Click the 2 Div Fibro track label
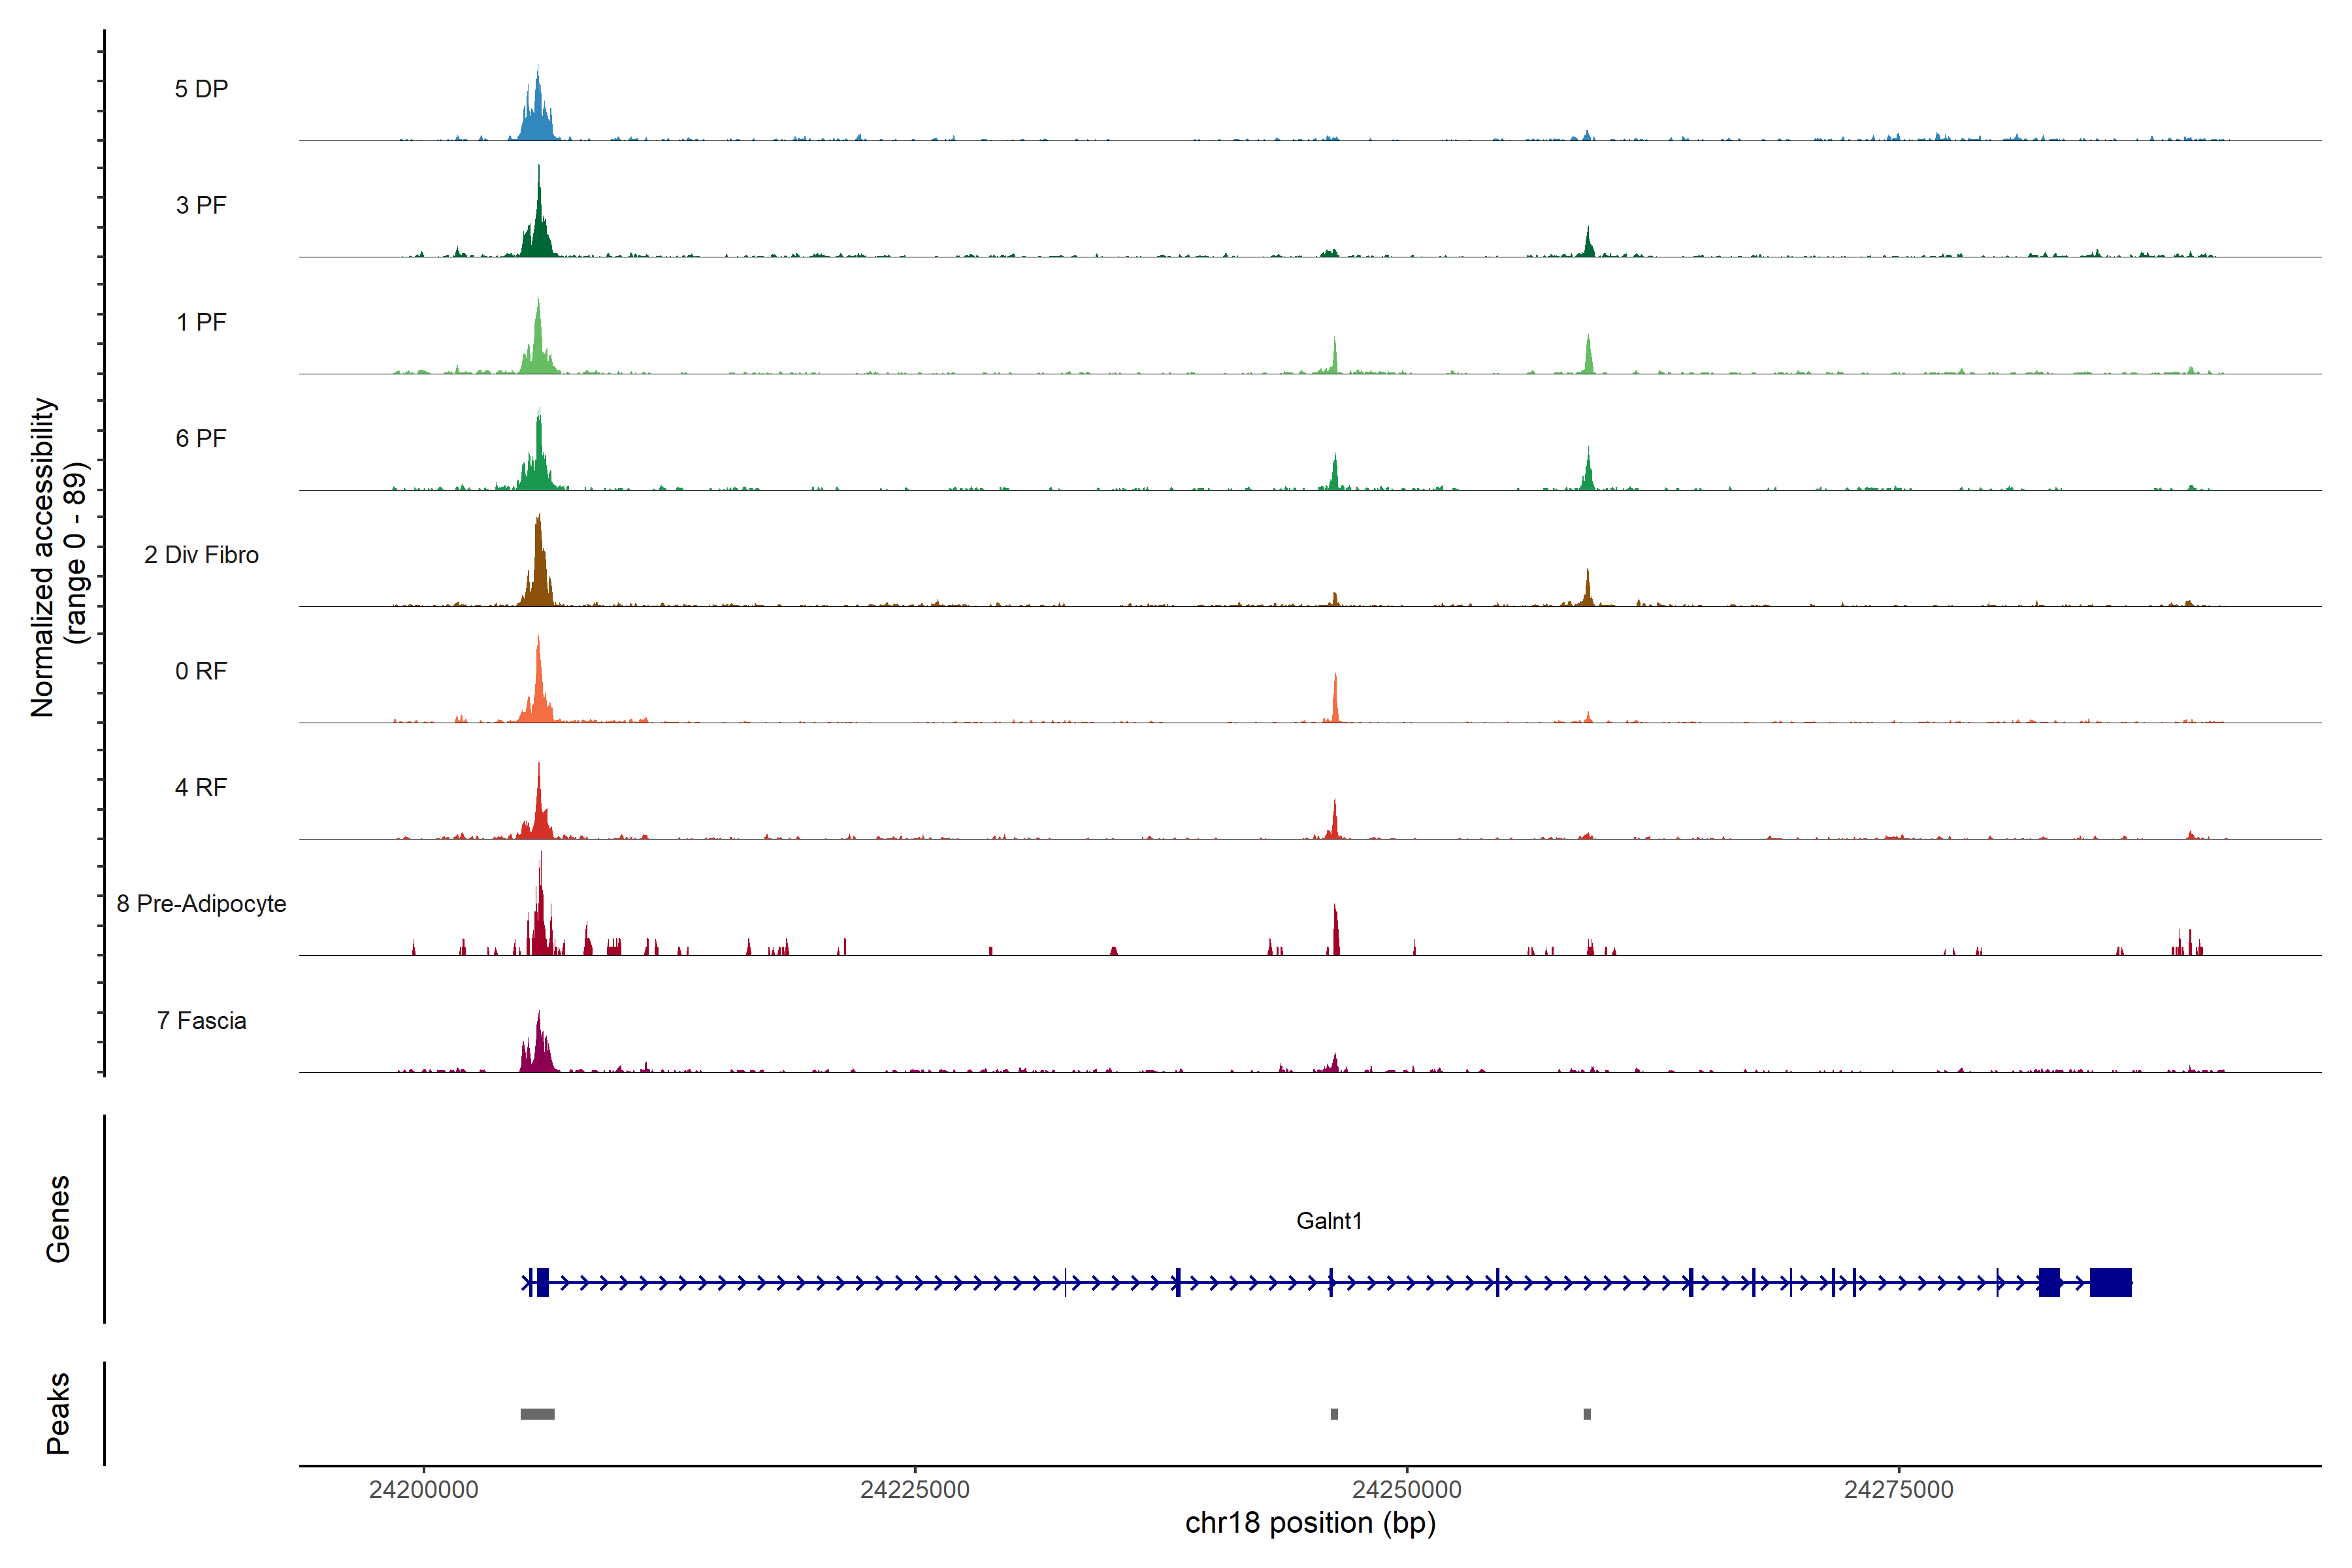Viewport: 2352px width, 1568px height. (x=201, y=554)
